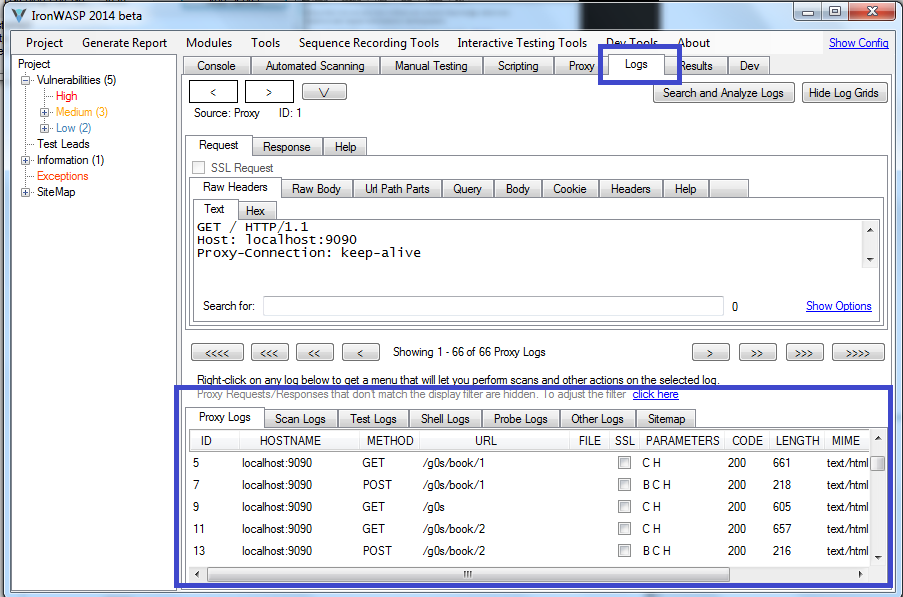
Task: Click the "<<<" log paging button
Action: (x=269, y=352)
